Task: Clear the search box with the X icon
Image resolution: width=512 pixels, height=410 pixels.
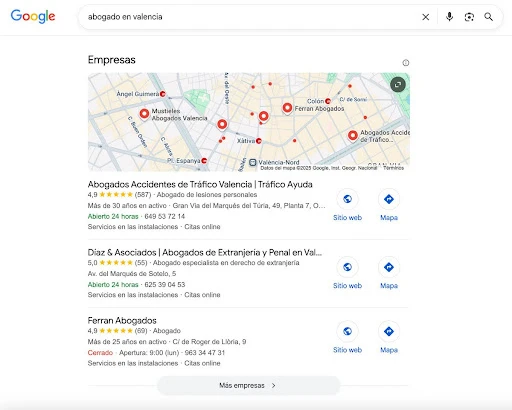Action: pyautogui.click(x=426, y=17)
